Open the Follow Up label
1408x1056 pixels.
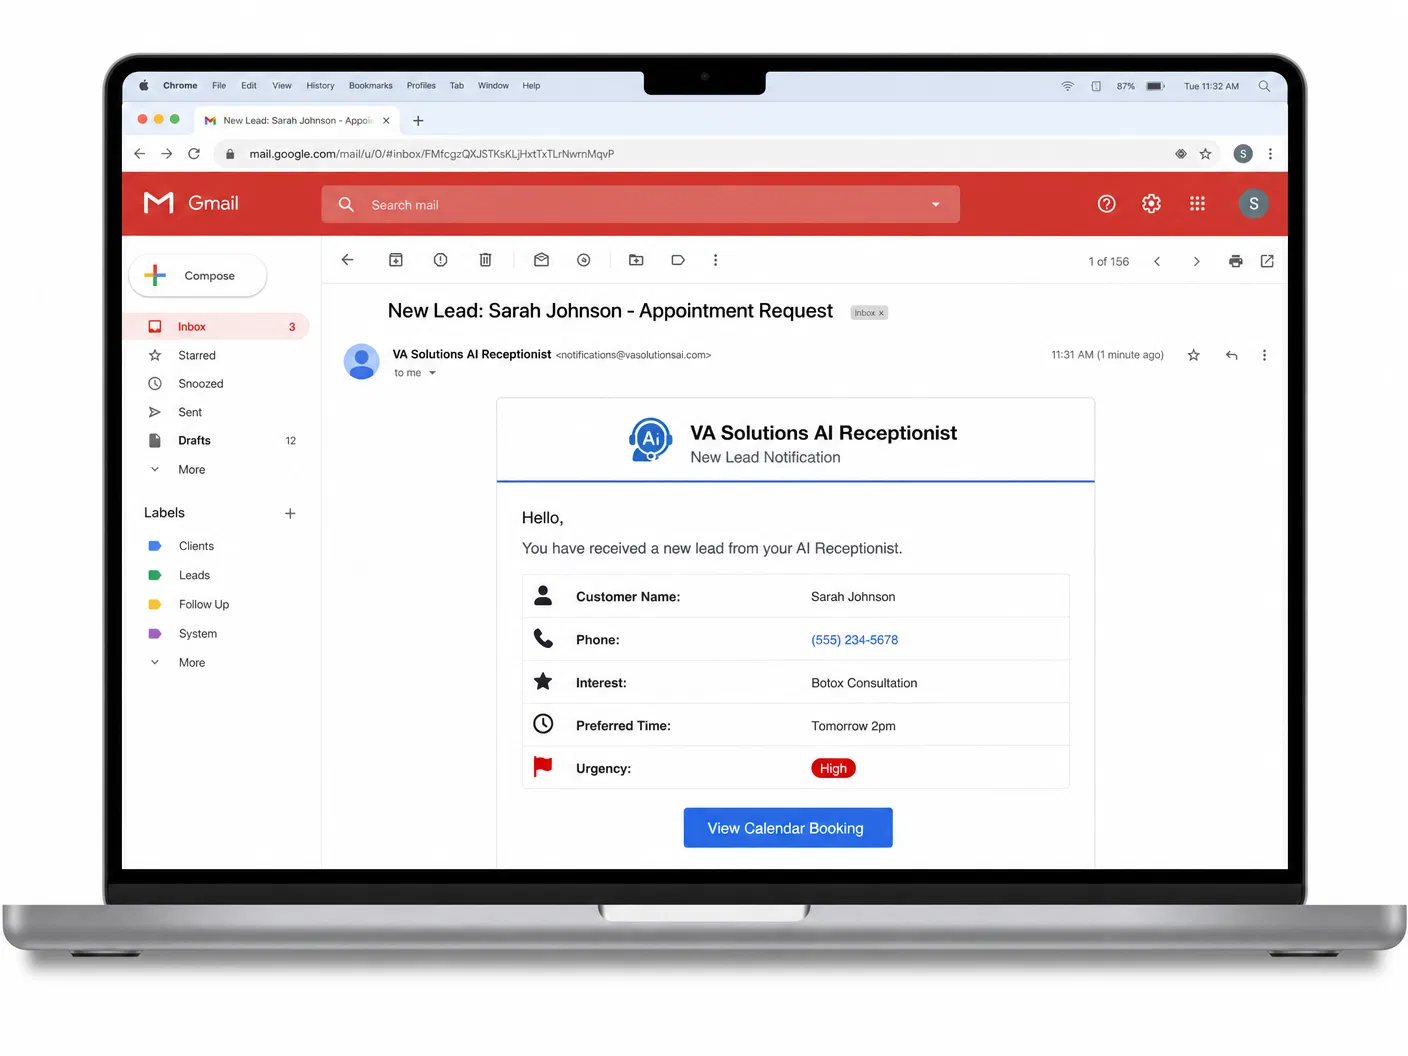coord(204,604)
